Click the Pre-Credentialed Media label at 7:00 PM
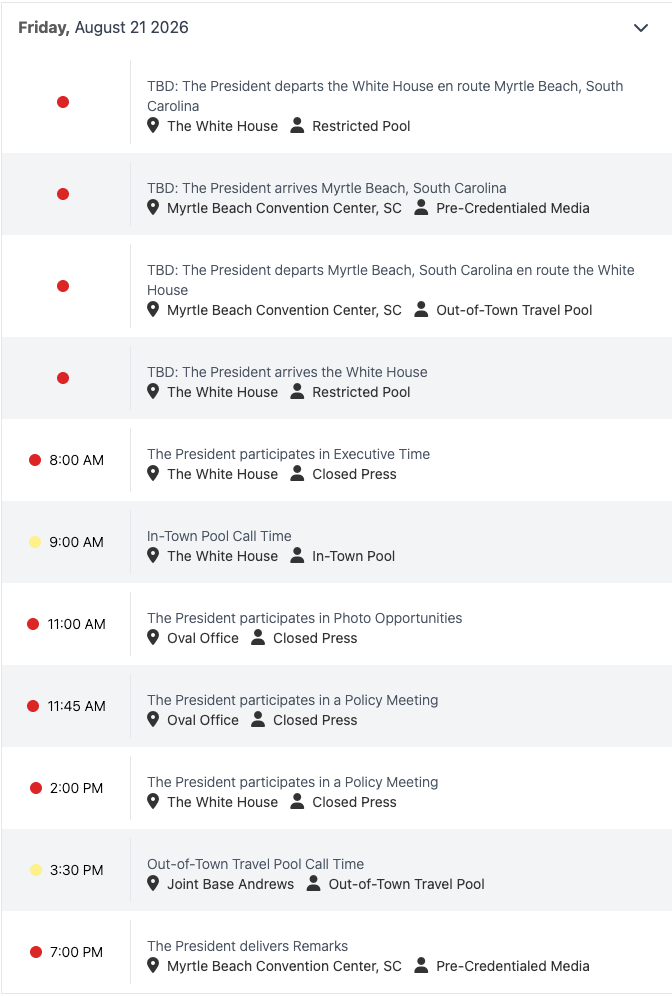Screen dimensions: 672x996 coord(513,966)
